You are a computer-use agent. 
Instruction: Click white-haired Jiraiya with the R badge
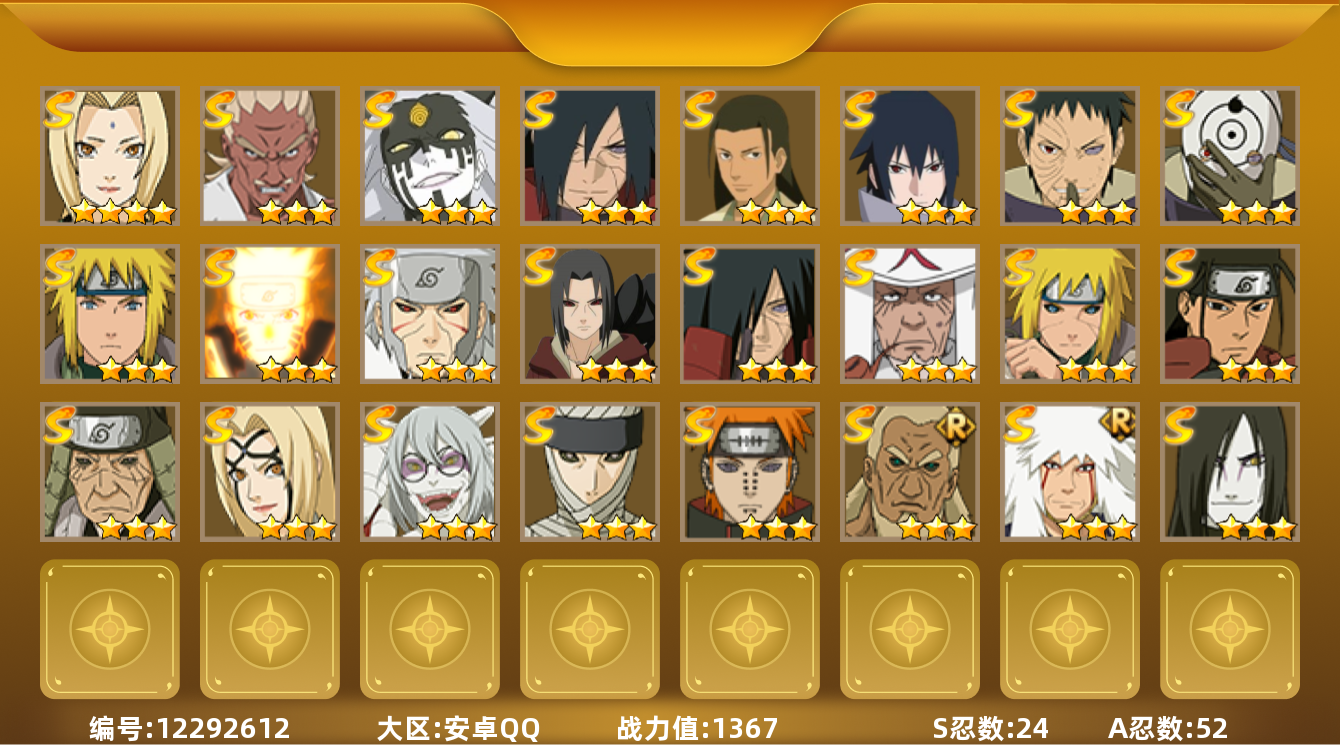1069,471
